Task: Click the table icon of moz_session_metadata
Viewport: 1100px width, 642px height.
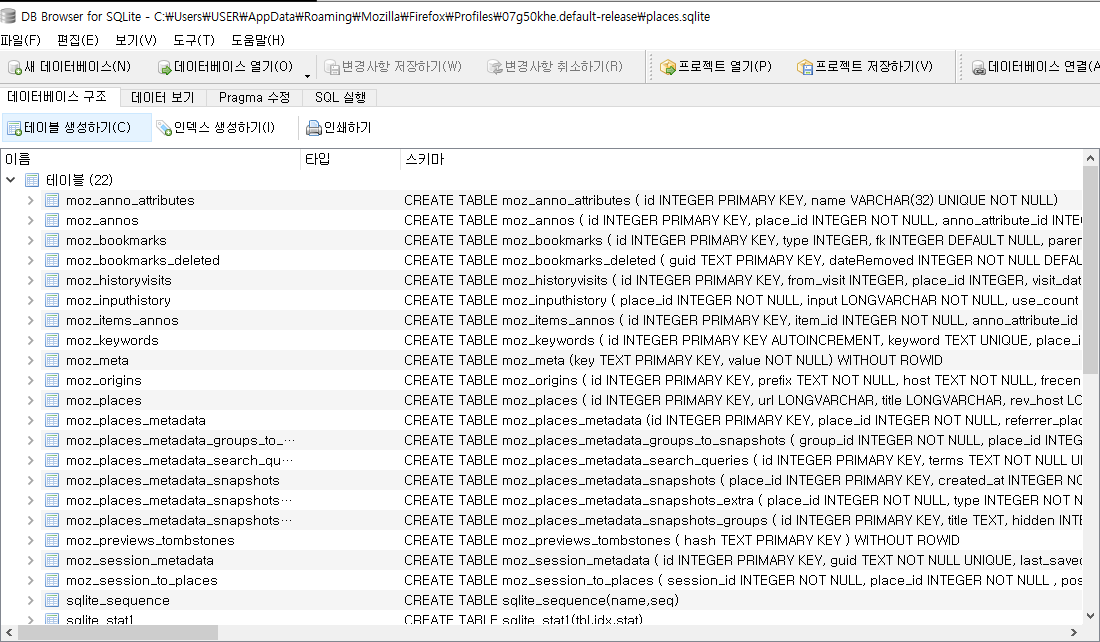Action: (x=52, y=561)
